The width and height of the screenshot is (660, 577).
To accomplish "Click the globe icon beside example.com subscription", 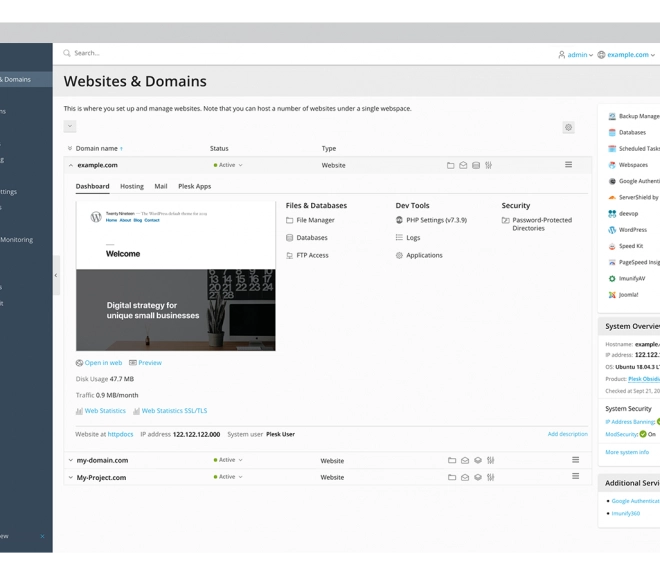I will tap(601, 55).
